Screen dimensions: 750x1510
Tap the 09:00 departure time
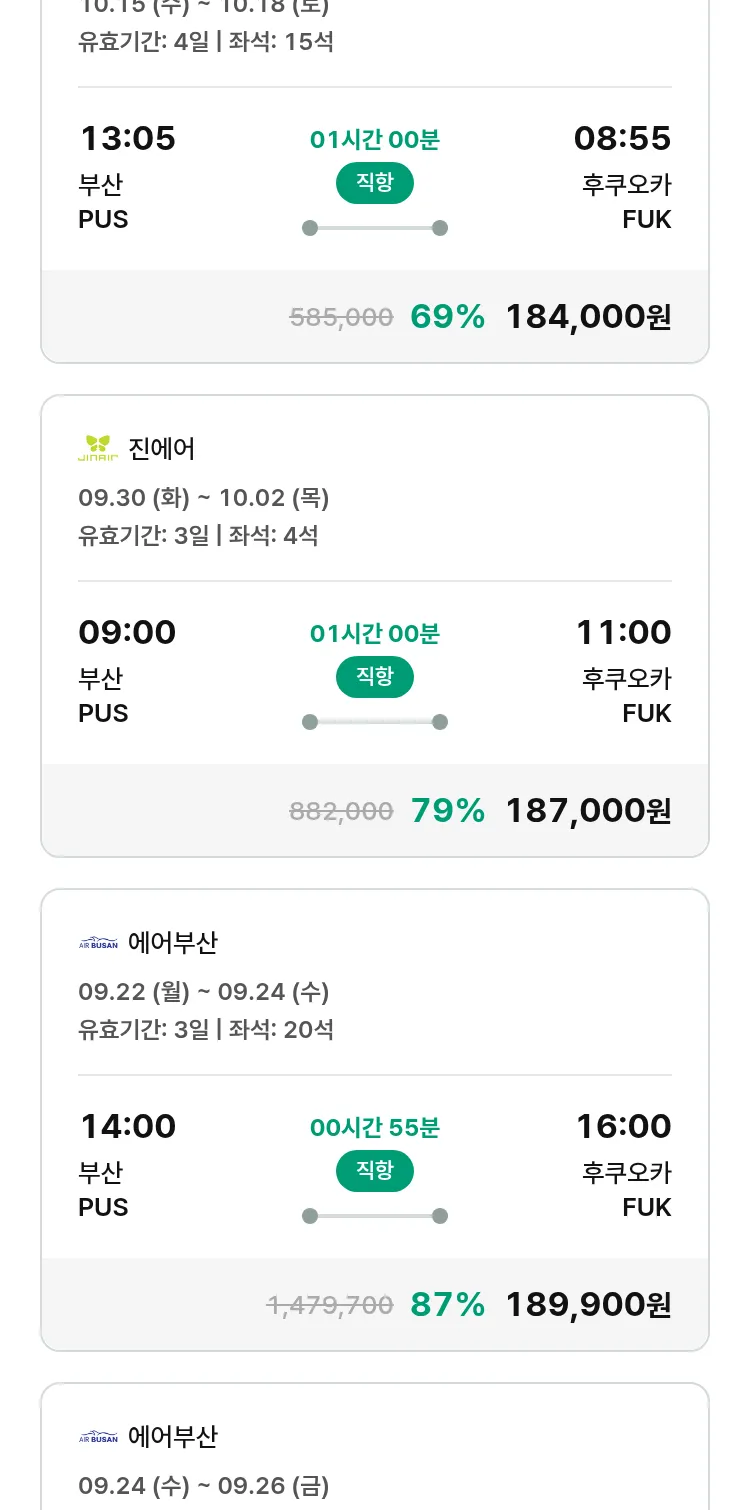point(127,632)
